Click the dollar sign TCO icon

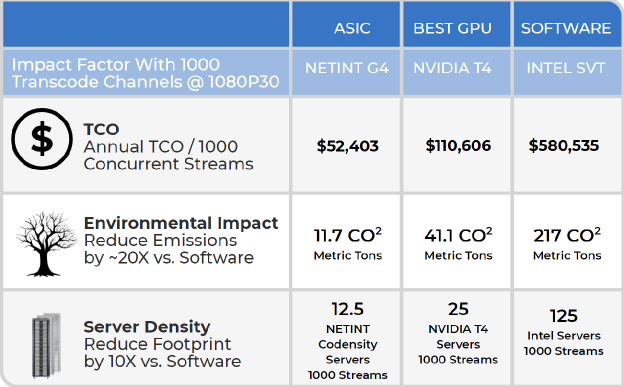click(42, 139)
